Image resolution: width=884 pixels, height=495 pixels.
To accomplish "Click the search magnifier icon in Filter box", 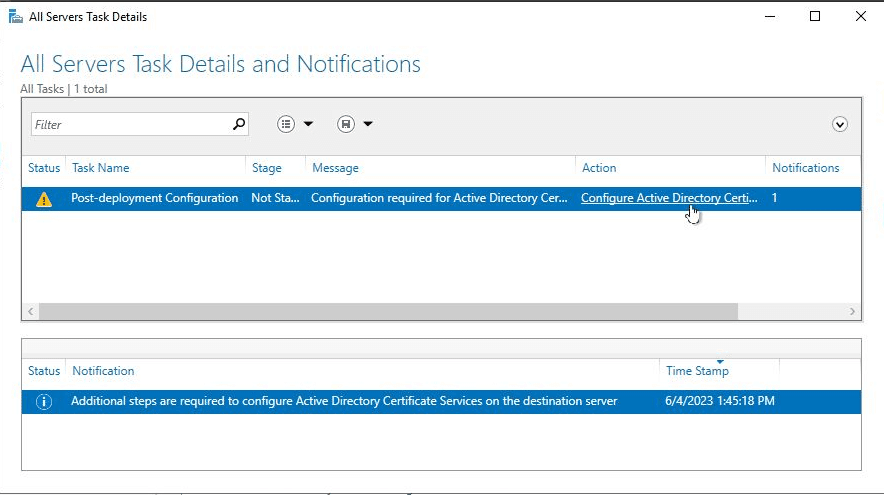I will (239, 124).
